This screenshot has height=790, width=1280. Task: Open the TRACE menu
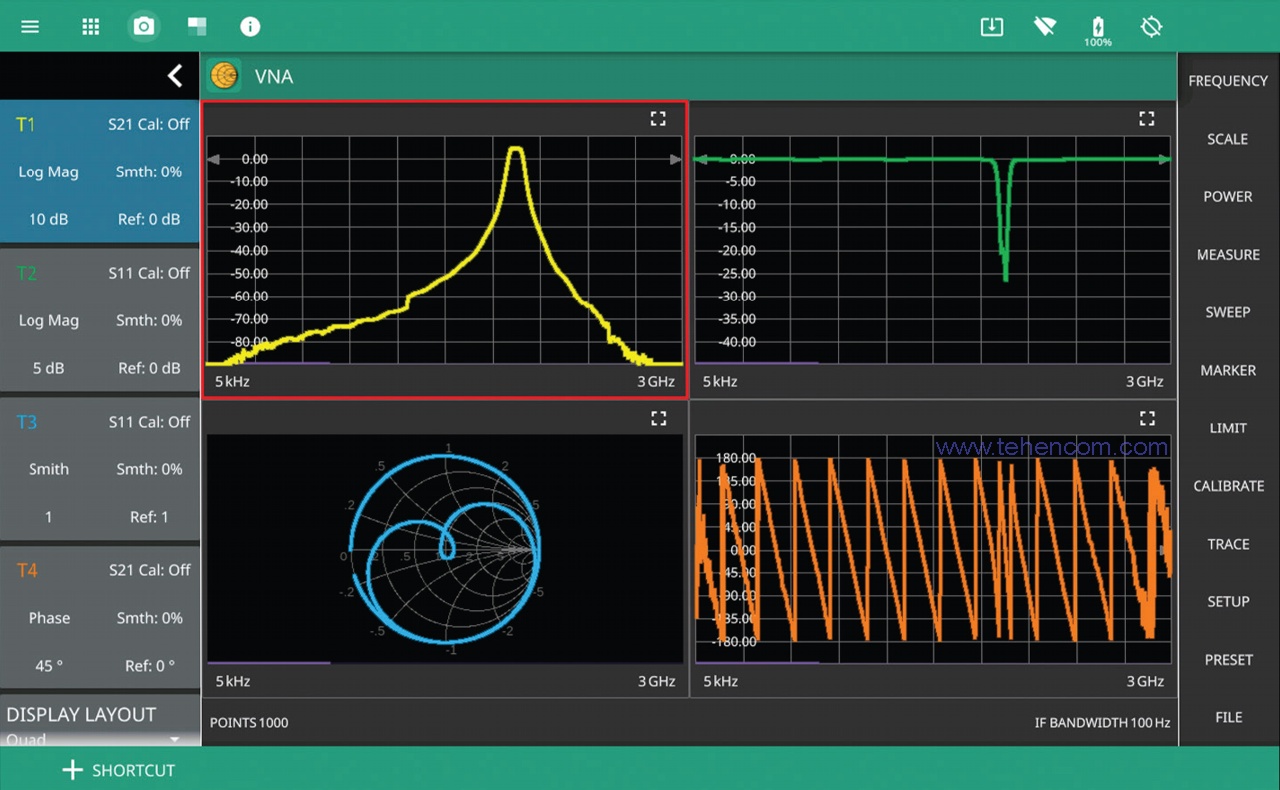click(x=1228, y=544)
